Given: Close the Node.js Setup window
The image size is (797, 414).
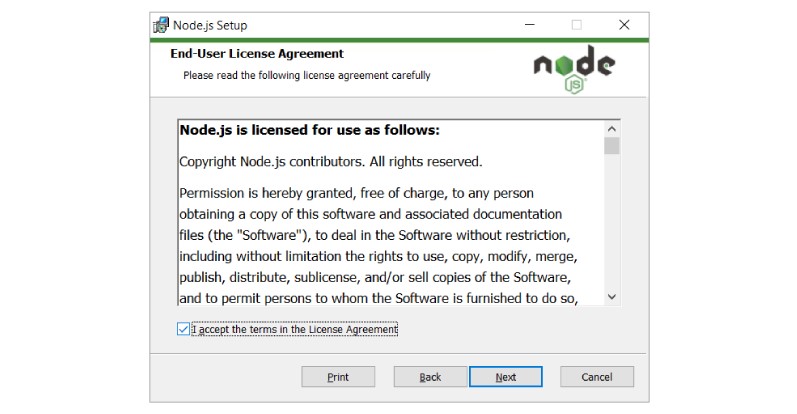Looking at the screenshot, I should pos(624,25).
